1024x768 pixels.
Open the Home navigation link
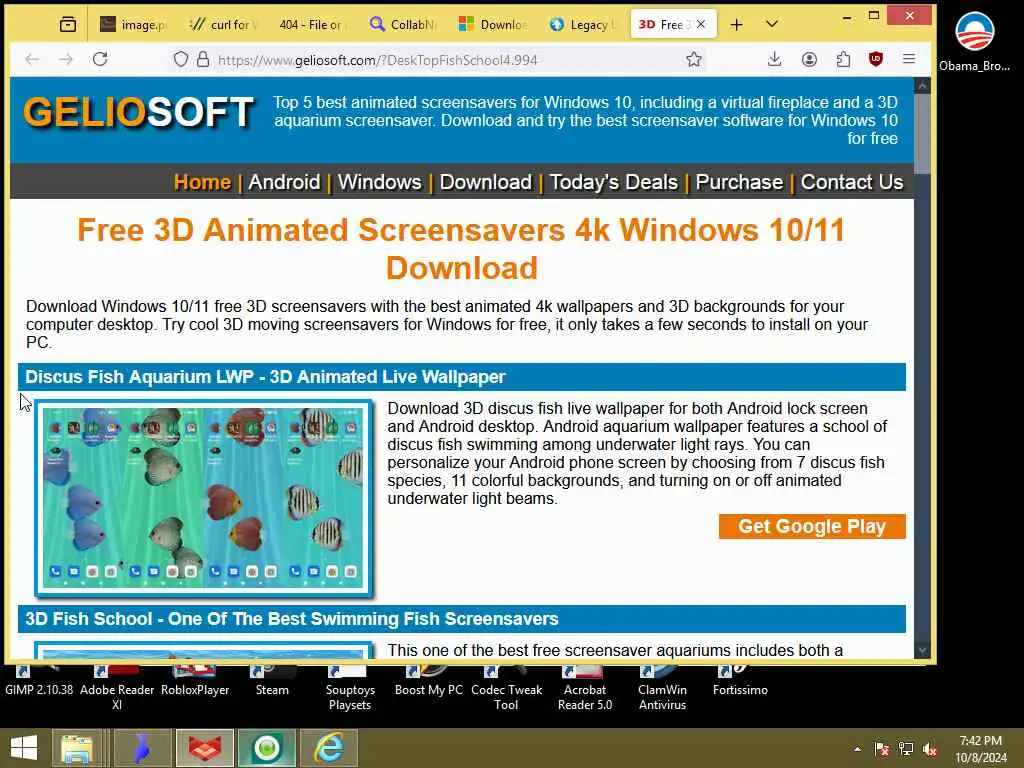point(202,182)
